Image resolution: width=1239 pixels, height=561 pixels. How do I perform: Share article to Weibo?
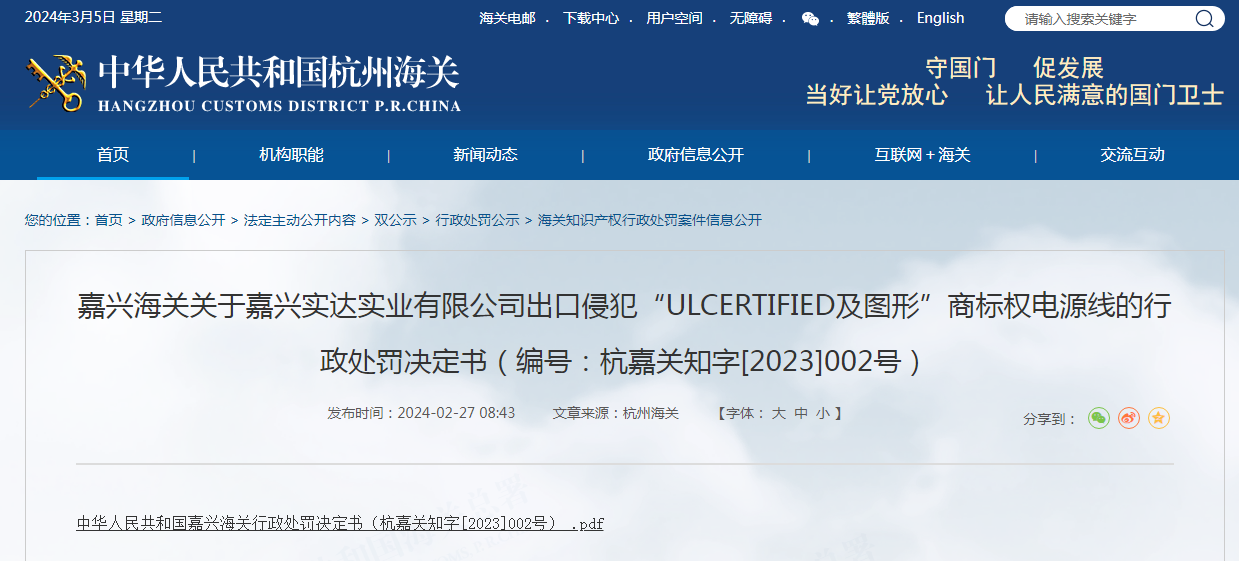(x=1129, y=418)
